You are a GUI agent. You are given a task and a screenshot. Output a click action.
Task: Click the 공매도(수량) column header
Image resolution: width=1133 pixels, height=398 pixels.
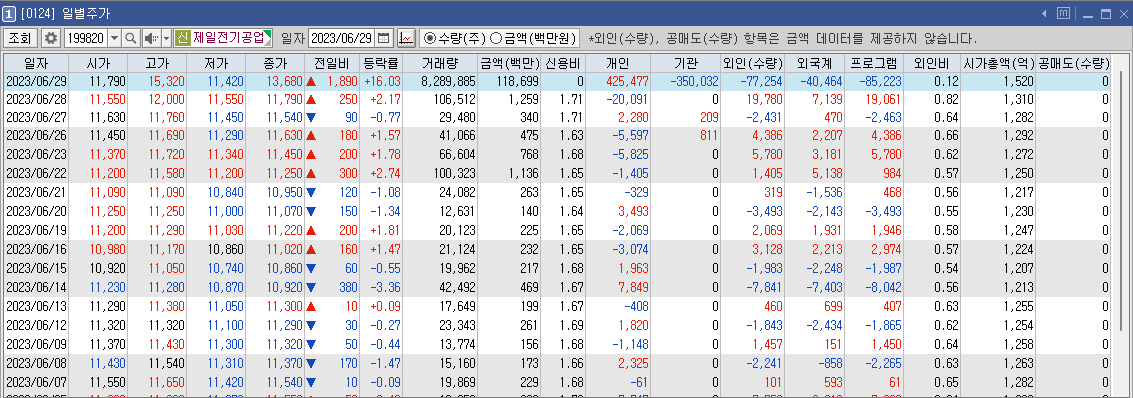[x=1074, y=63]
